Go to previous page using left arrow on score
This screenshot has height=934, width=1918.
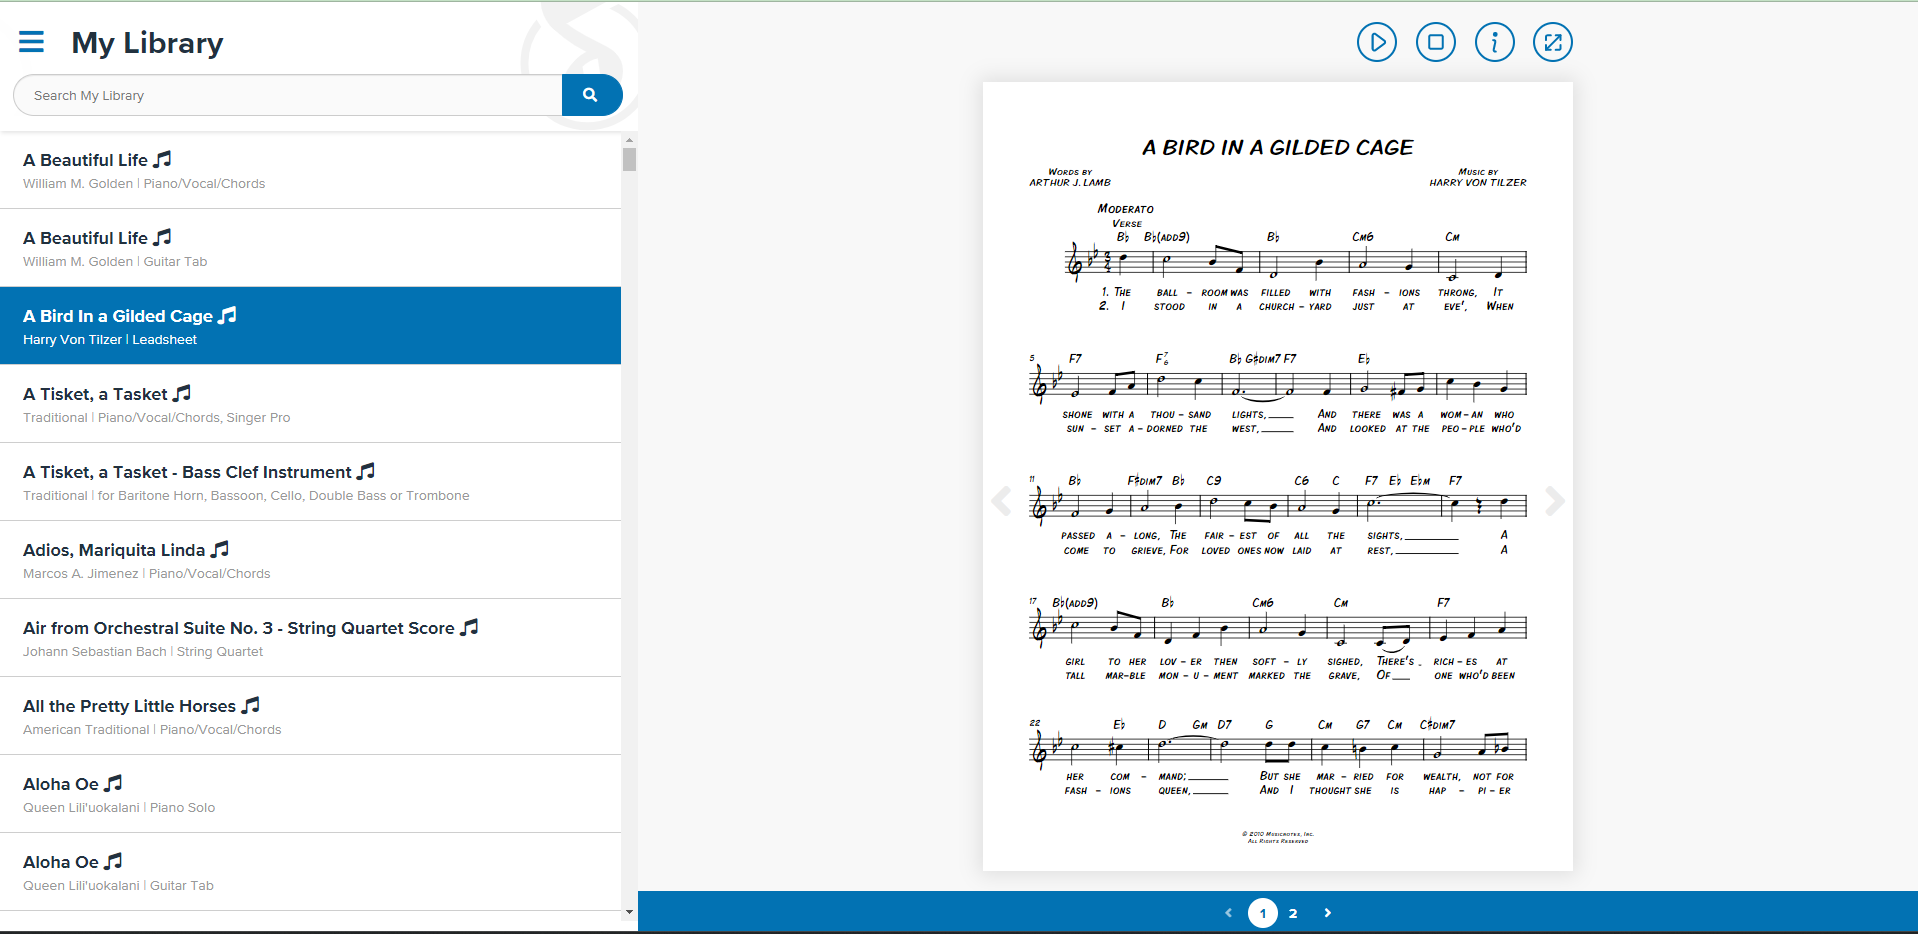[1001, 501]
